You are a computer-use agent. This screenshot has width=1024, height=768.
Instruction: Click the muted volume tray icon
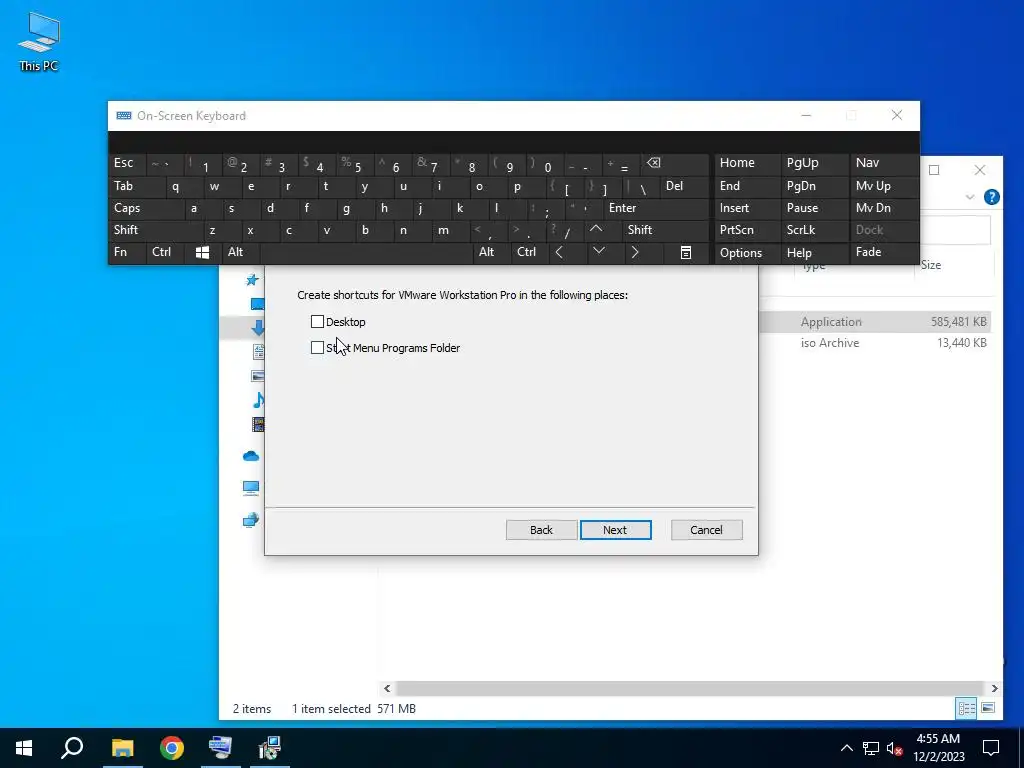894,748
